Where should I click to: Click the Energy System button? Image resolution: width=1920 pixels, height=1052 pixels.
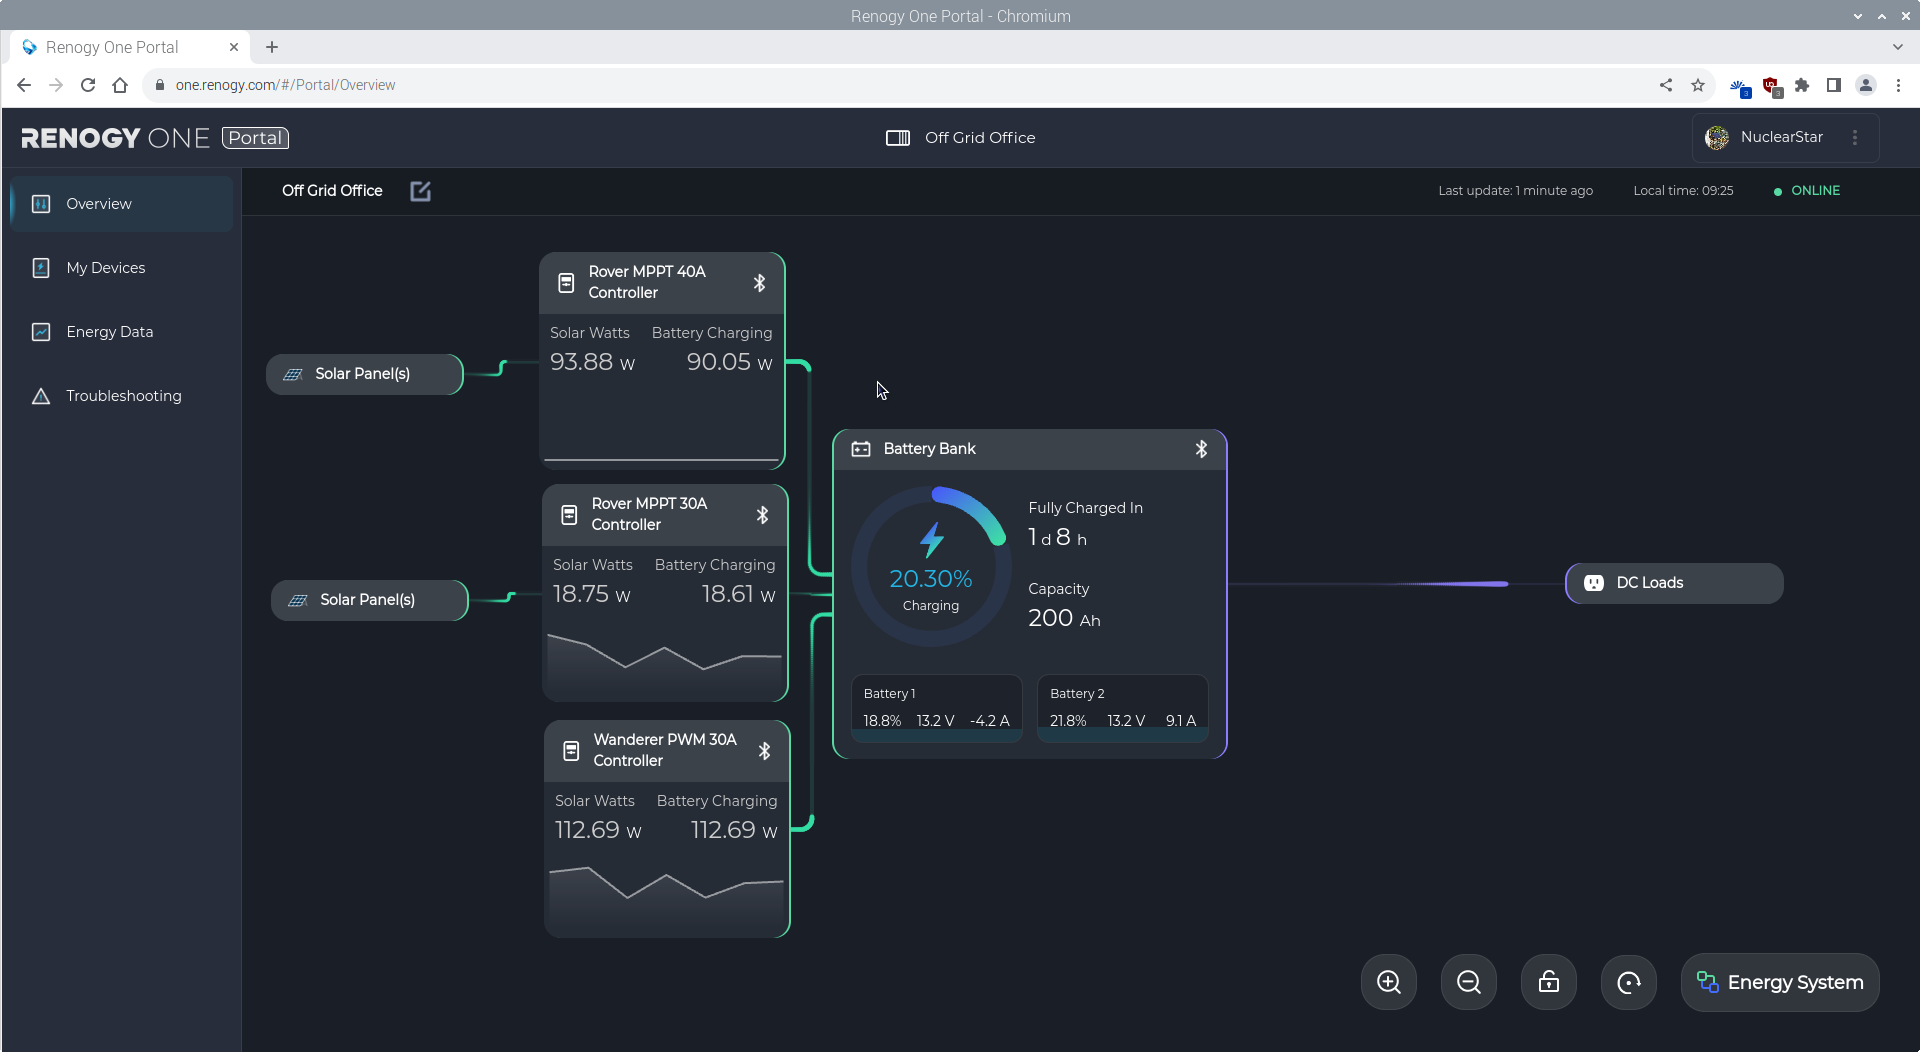pos(1780,982)
